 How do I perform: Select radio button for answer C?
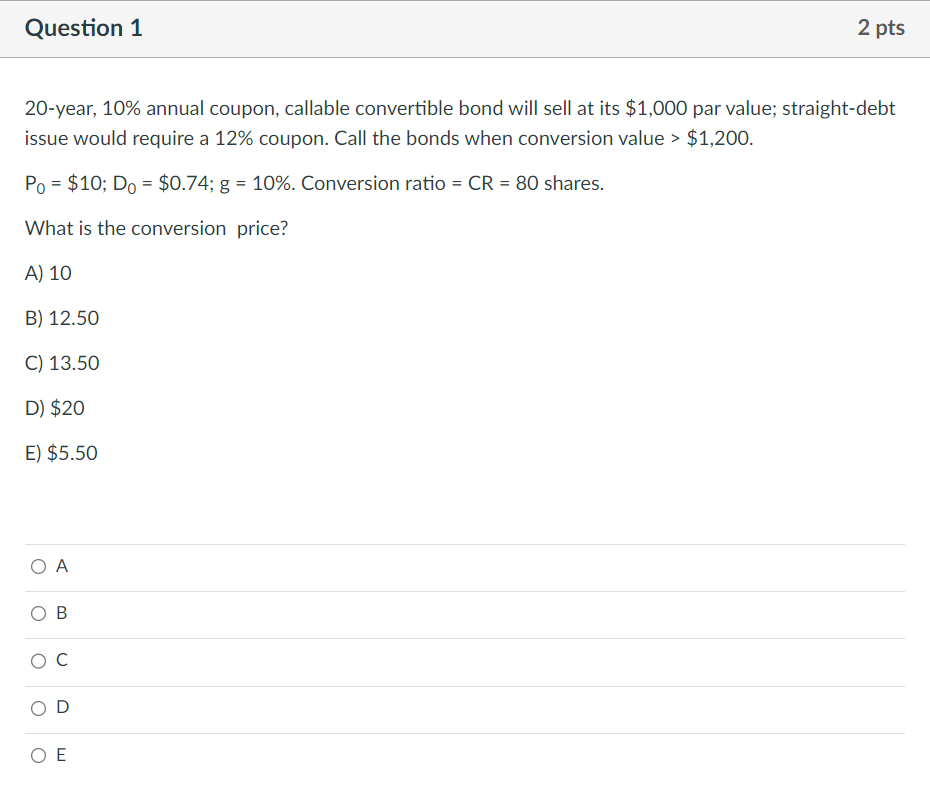click(37, 660)
